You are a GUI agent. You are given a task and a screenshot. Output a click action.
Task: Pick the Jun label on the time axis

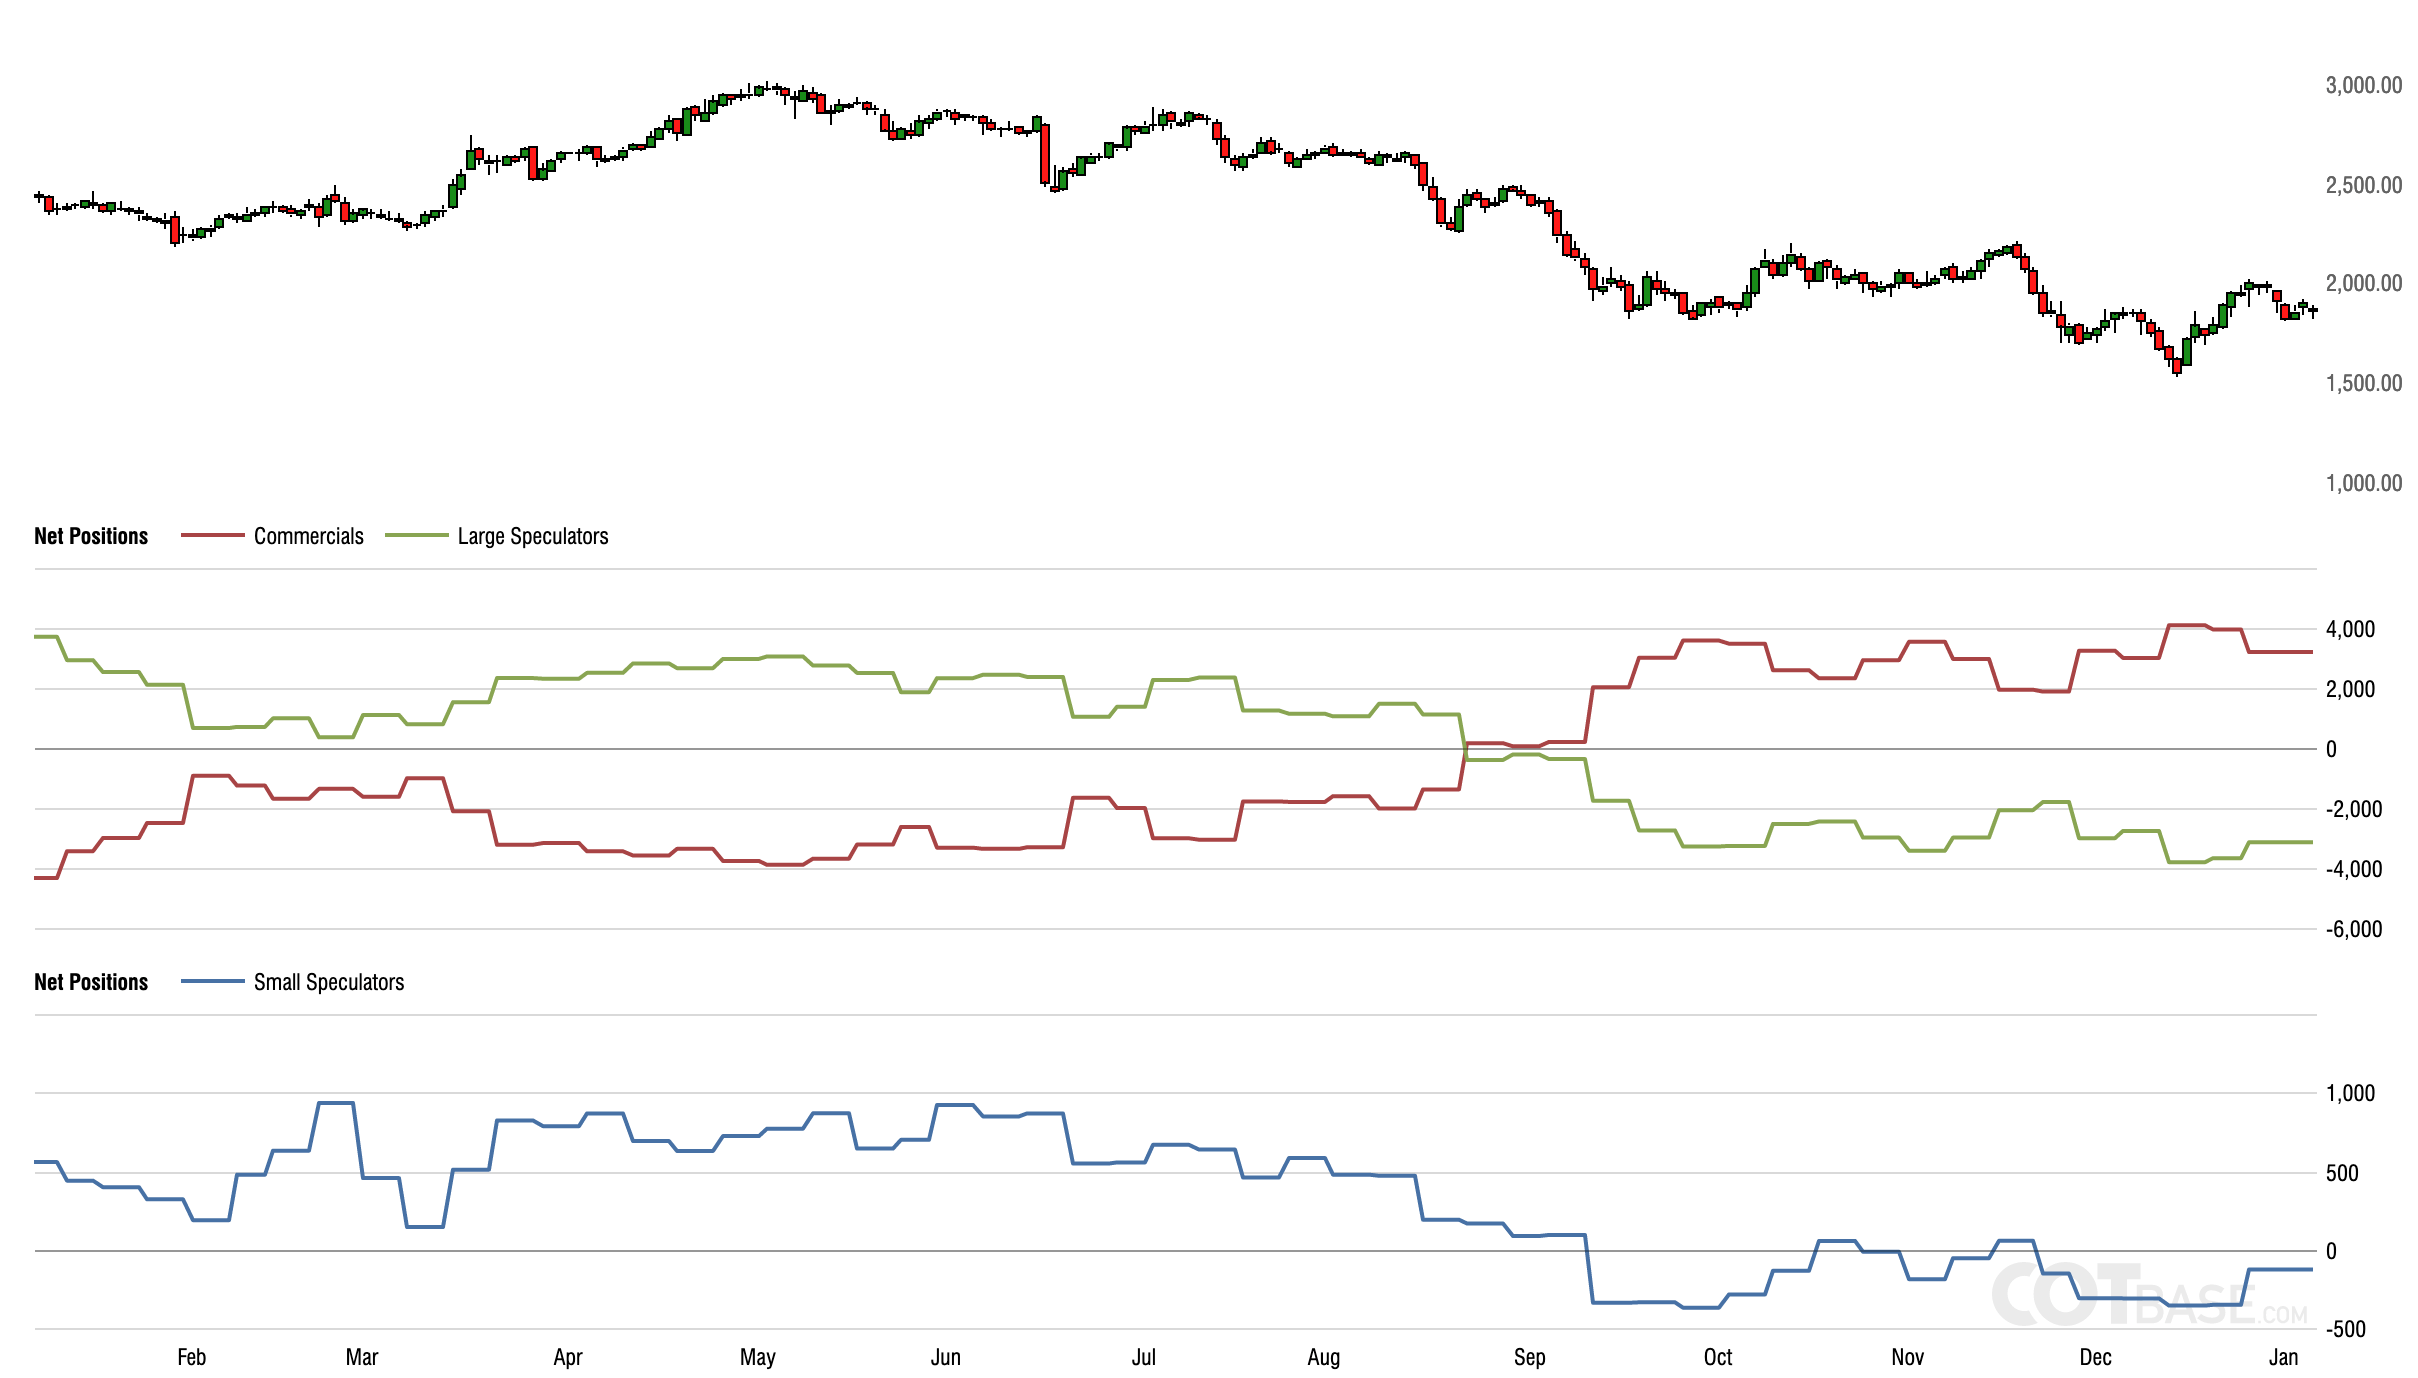[945, 1357]
